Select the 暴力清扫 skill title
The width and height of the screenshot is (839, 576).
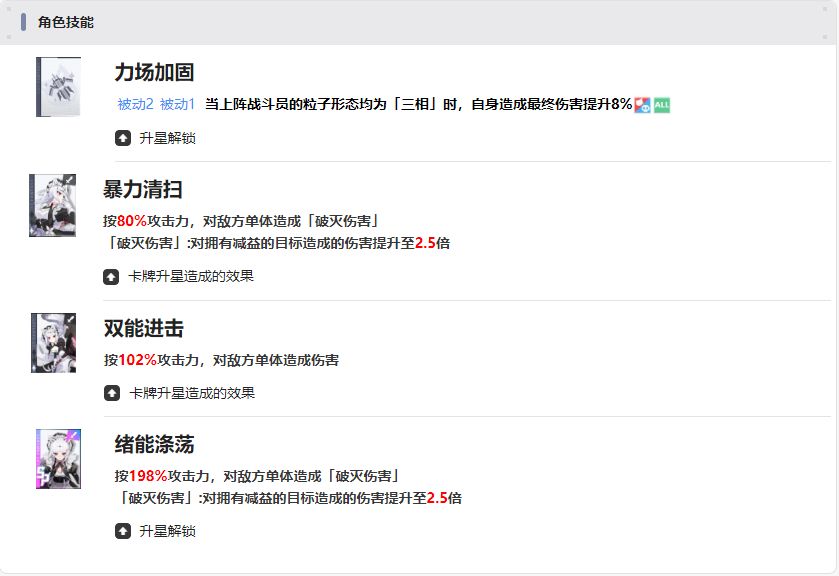tap(143, 190)
